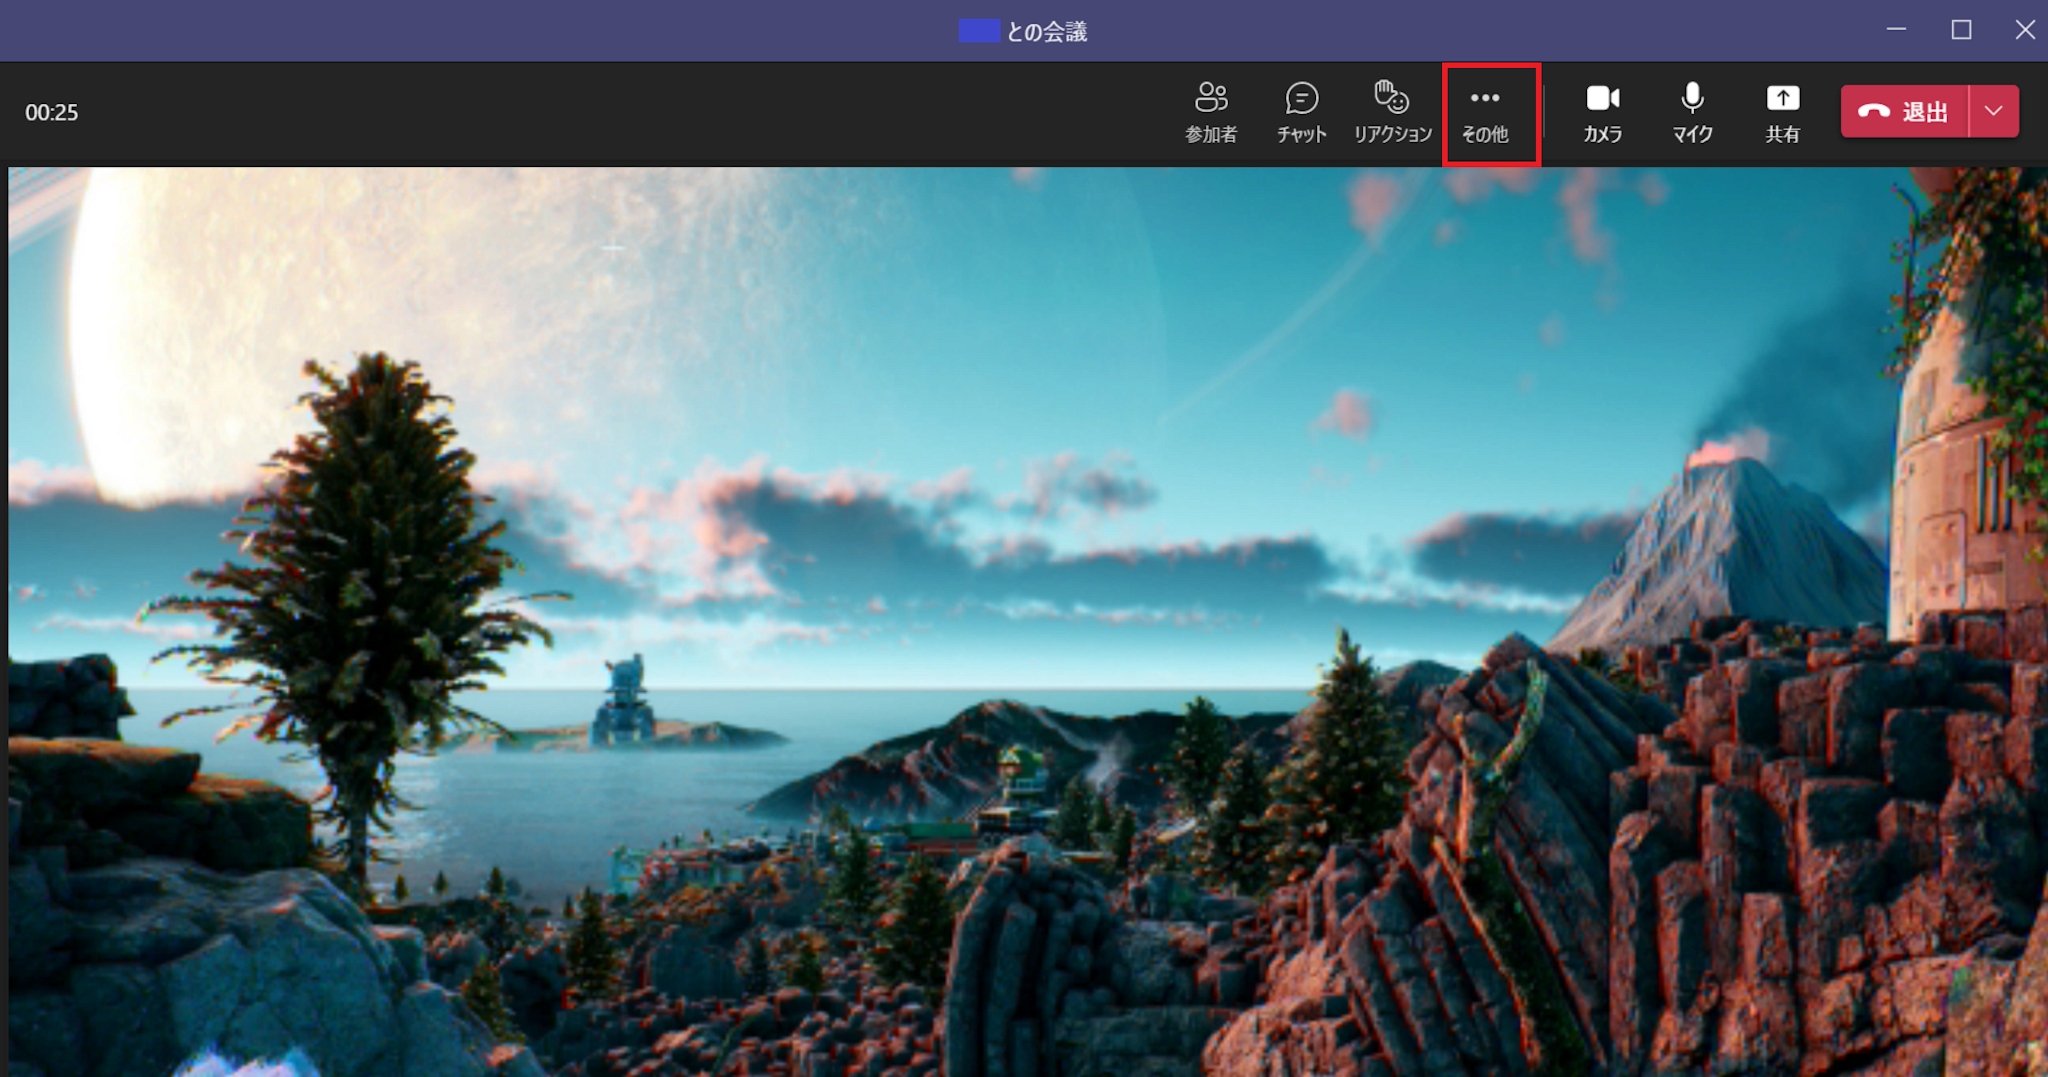Click the blue name box in title bar

point(979,31)
